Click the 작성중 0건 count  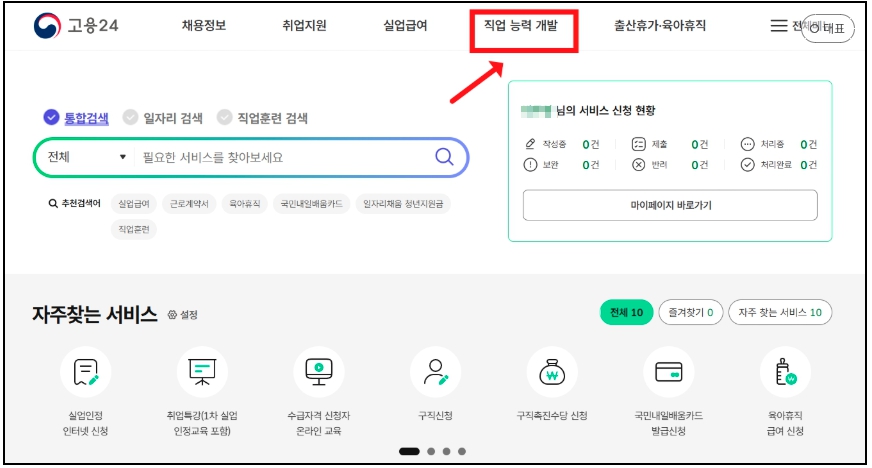pos(591,145)
